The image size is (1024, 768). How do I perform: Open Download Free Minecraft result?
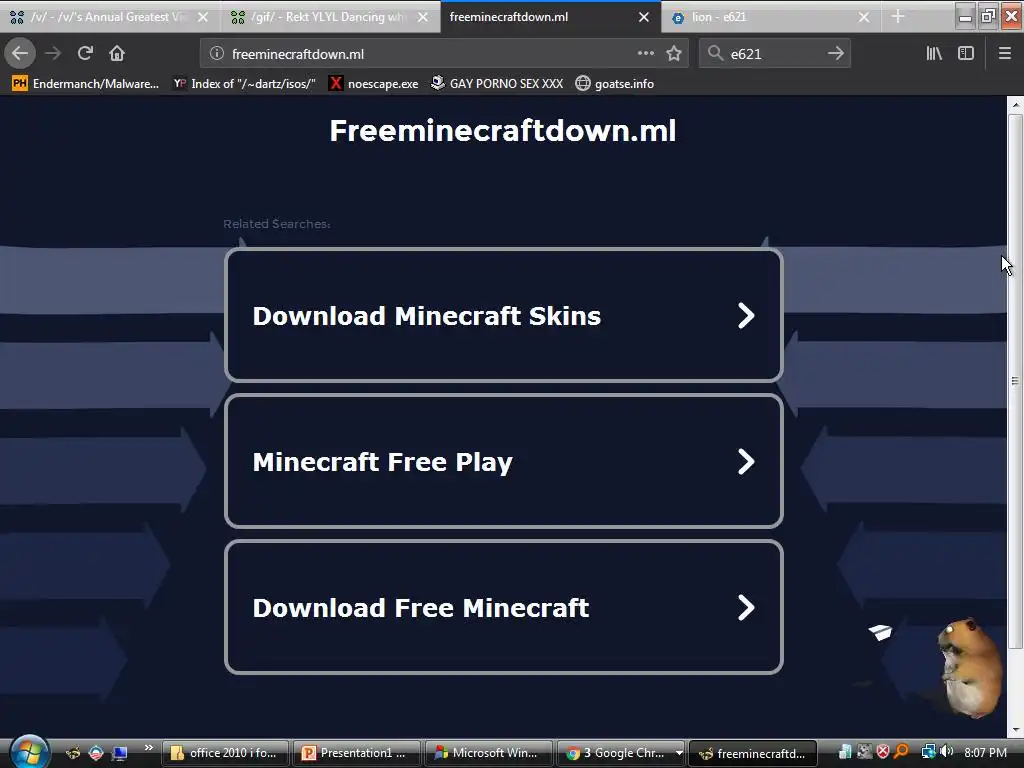tap(504, 607)
